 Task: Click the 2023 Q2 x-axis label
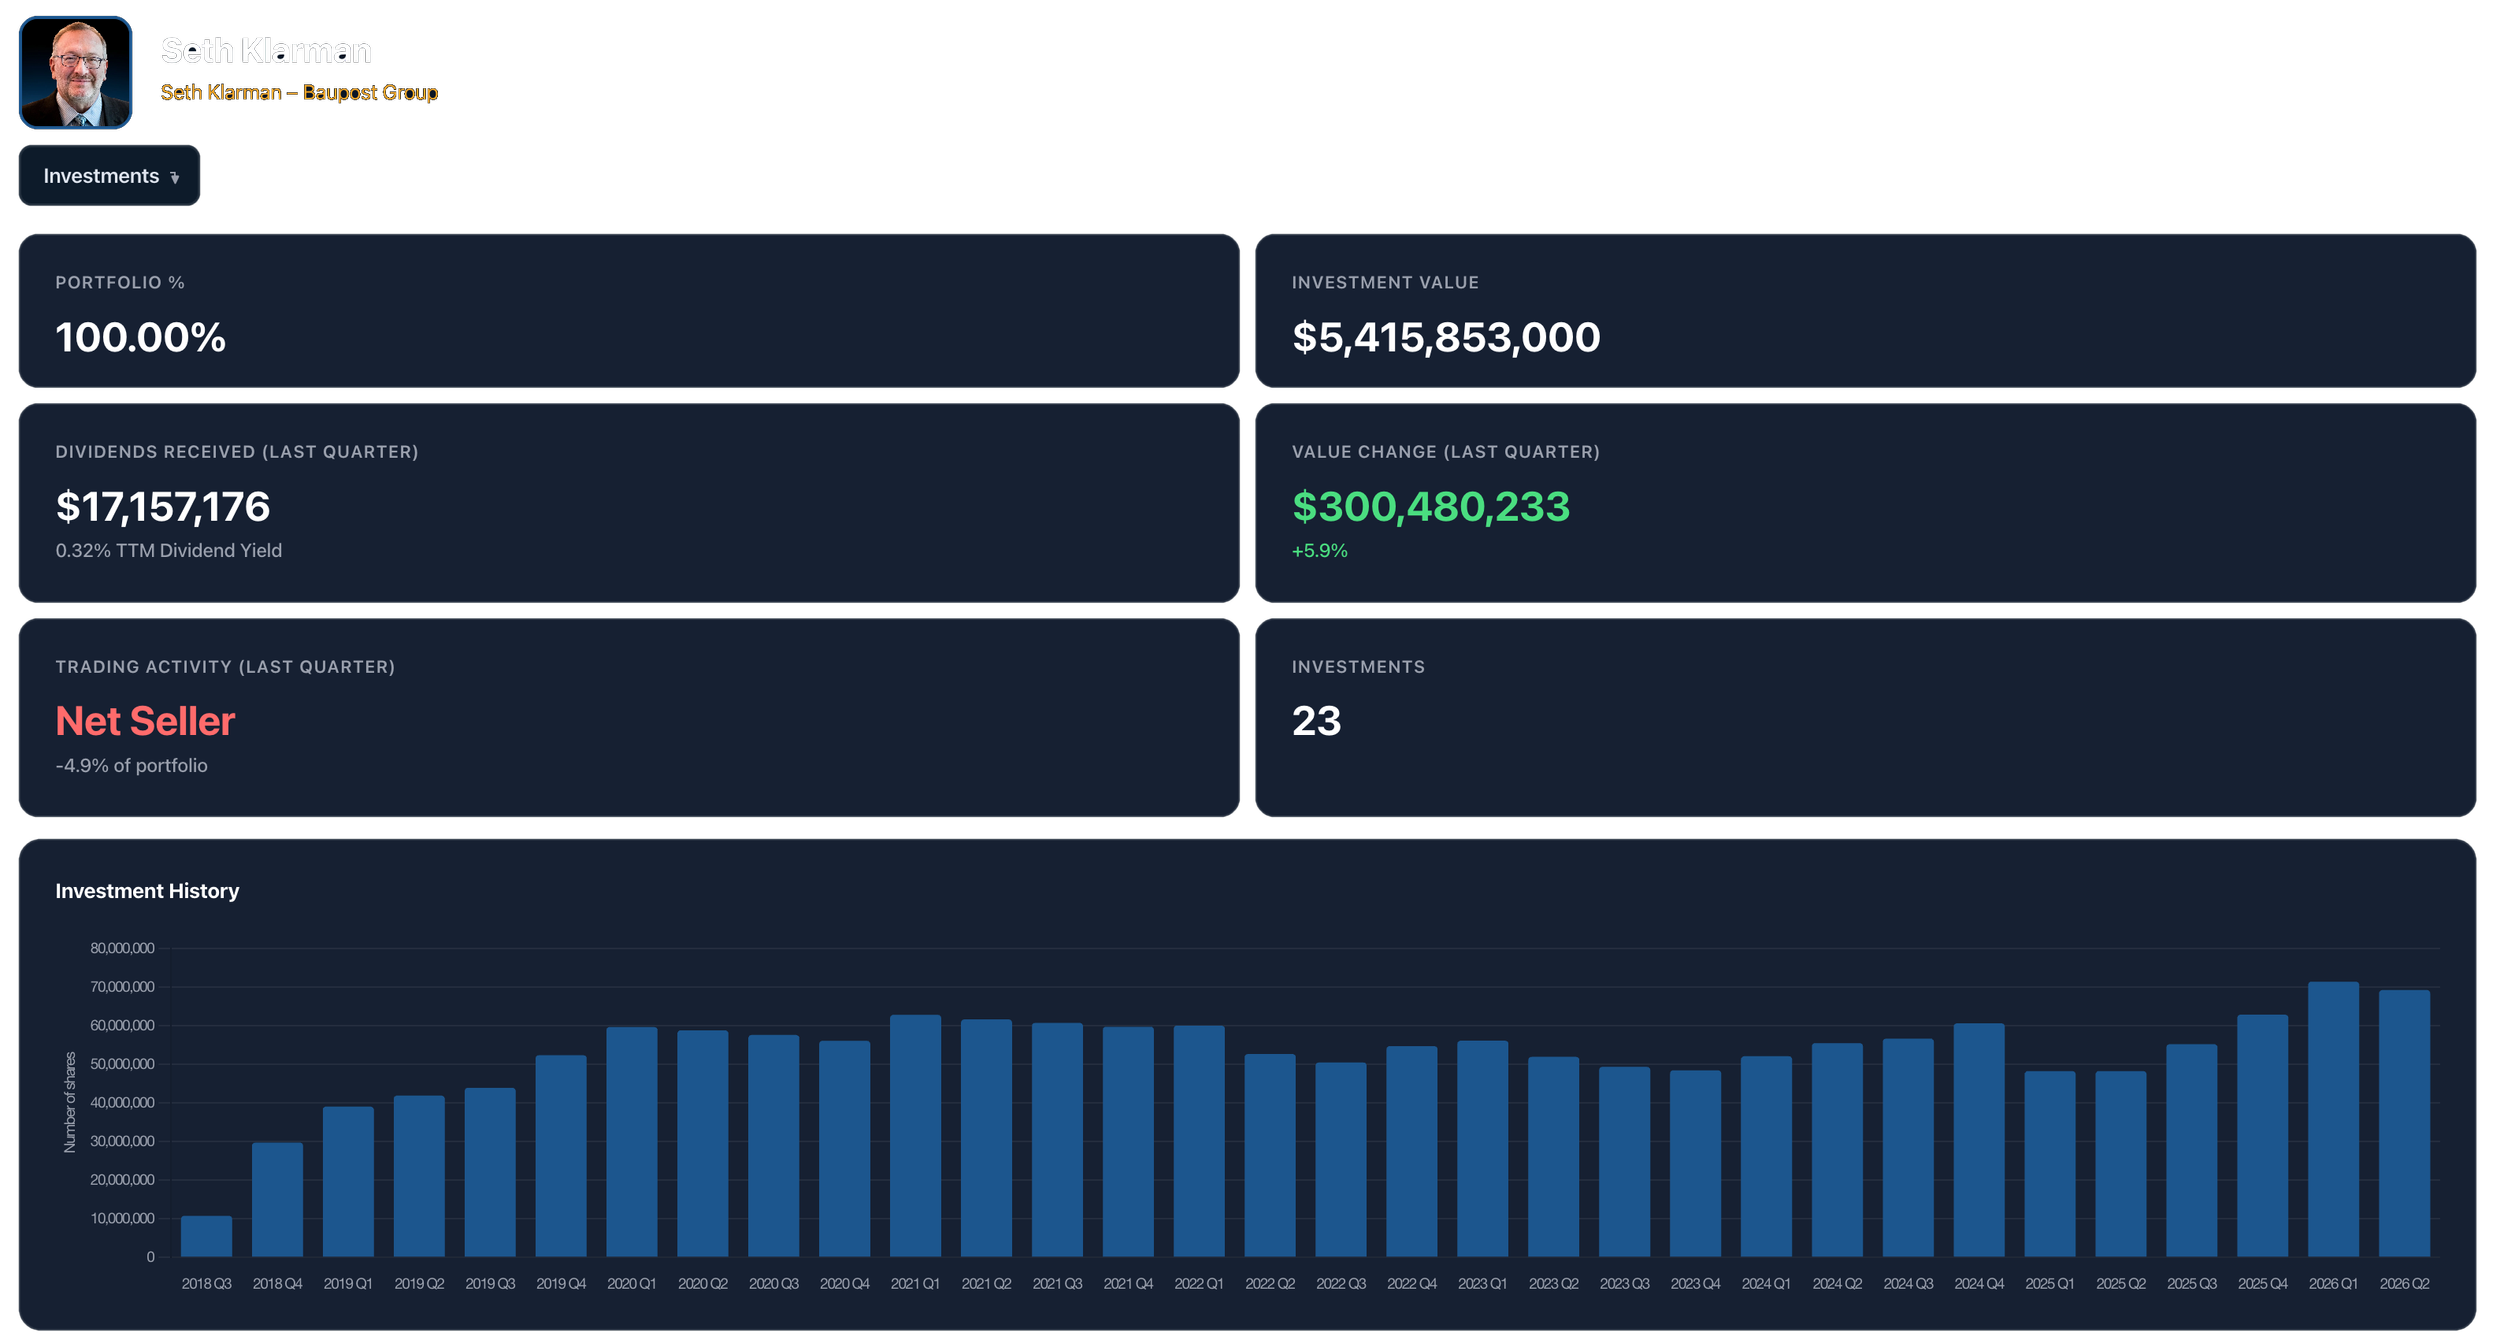coord(1554,1284)
